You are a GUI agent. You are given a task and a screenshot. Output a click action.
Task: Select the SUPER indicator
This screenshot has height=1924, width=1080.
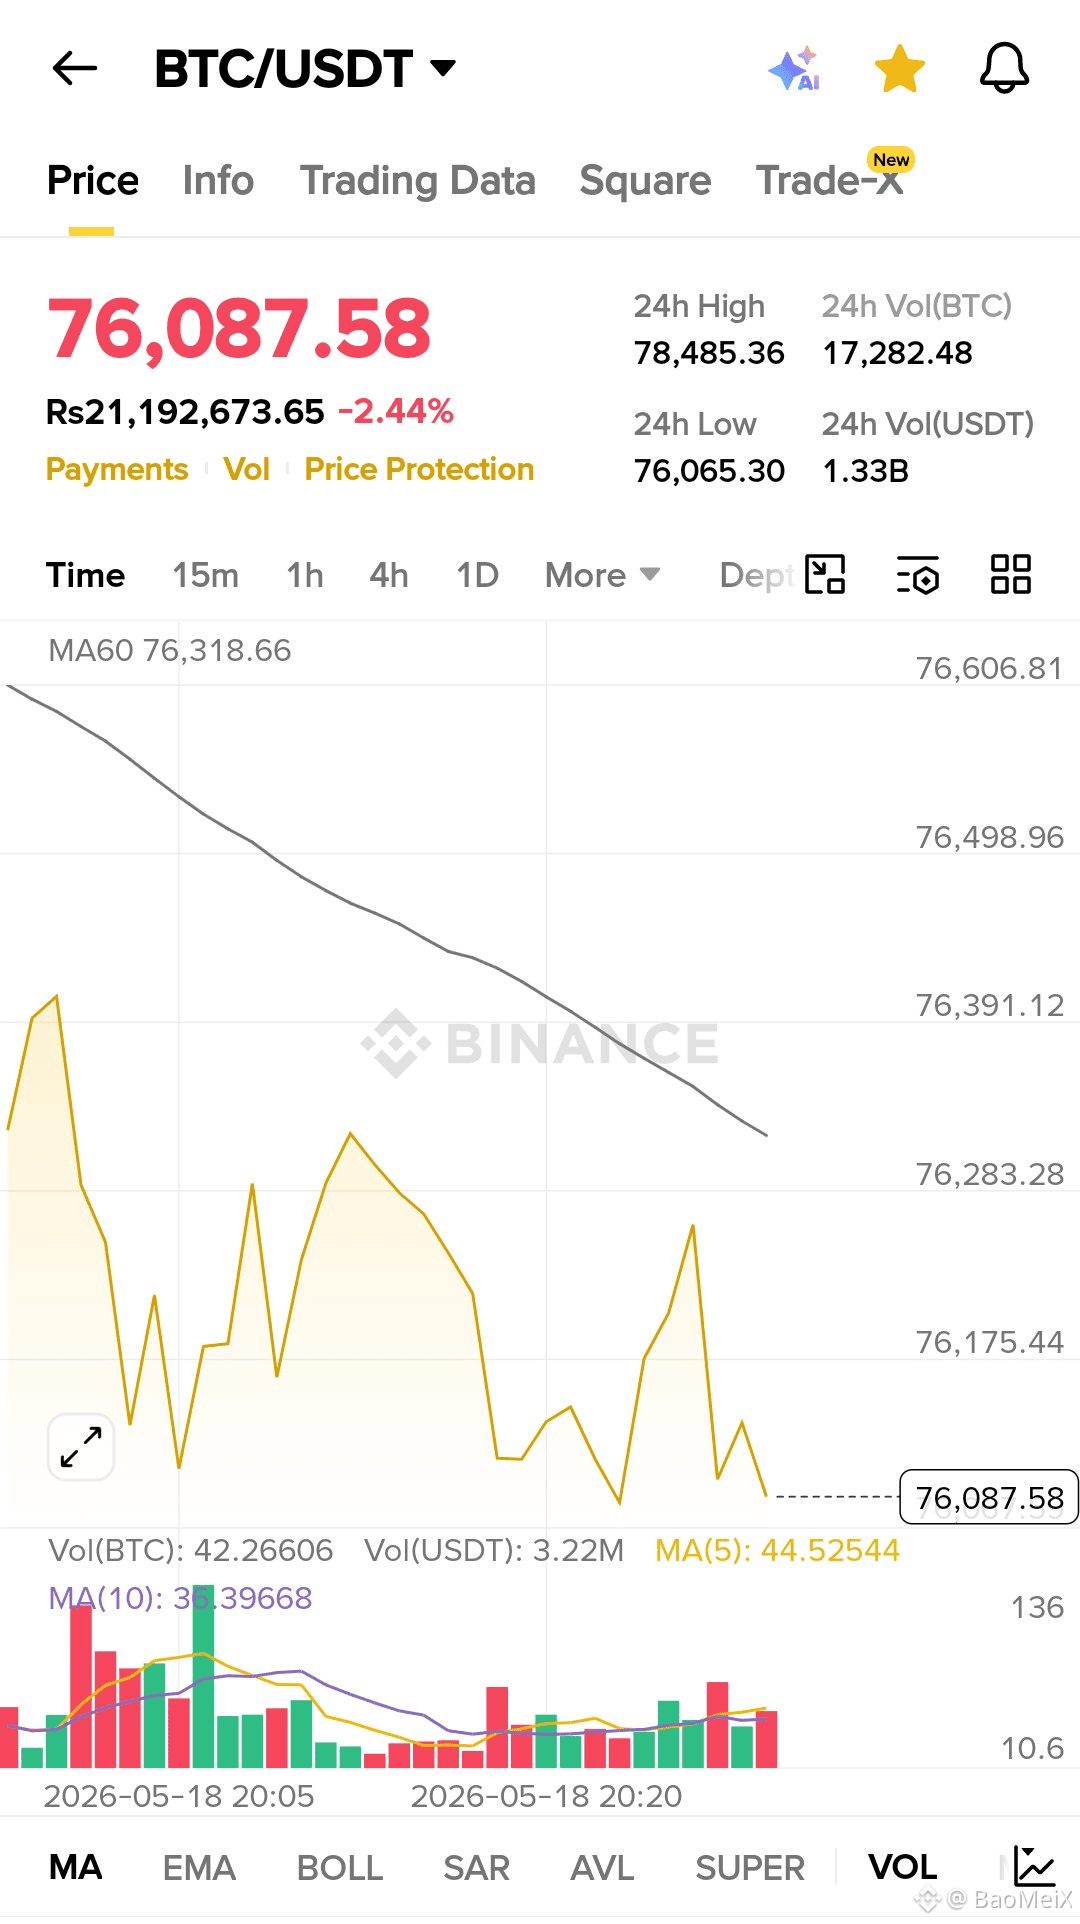click(x=750, y=1867)
